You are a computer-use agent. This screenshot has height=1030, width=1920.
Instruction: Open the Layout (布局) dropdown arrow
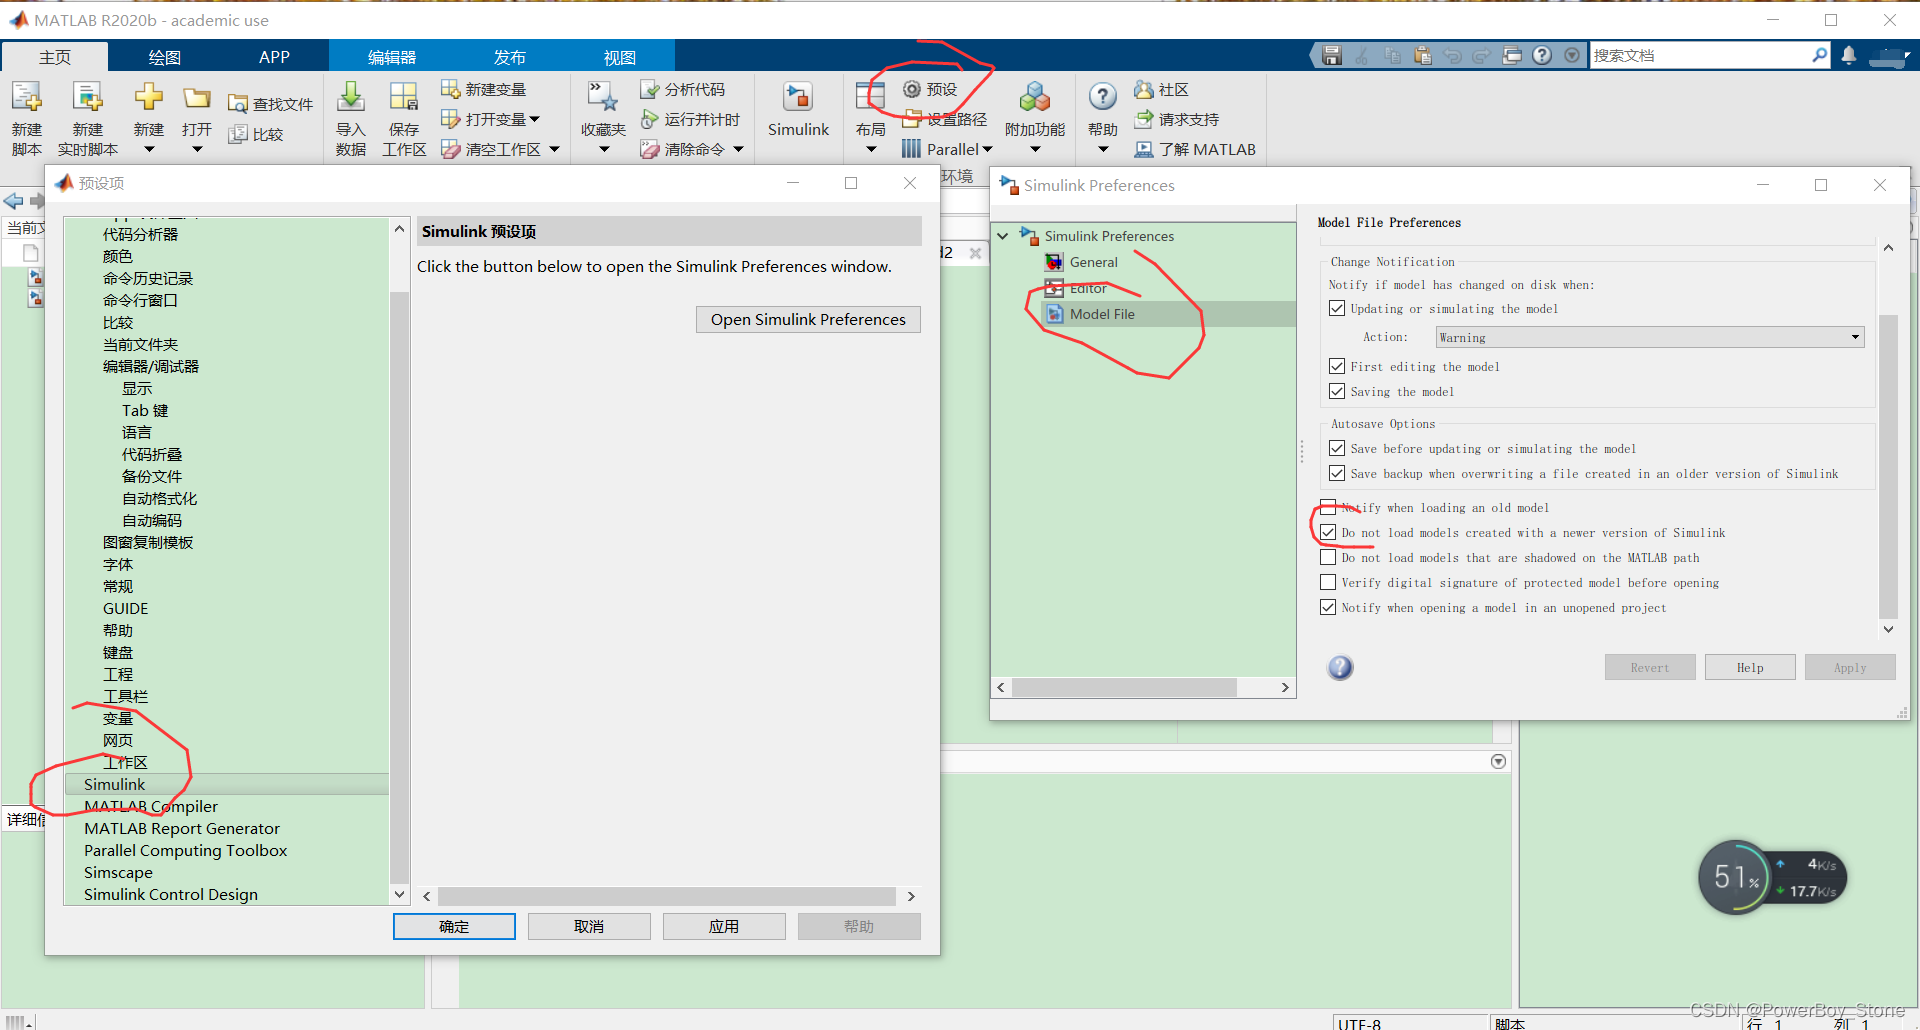(x=870, y=150)
